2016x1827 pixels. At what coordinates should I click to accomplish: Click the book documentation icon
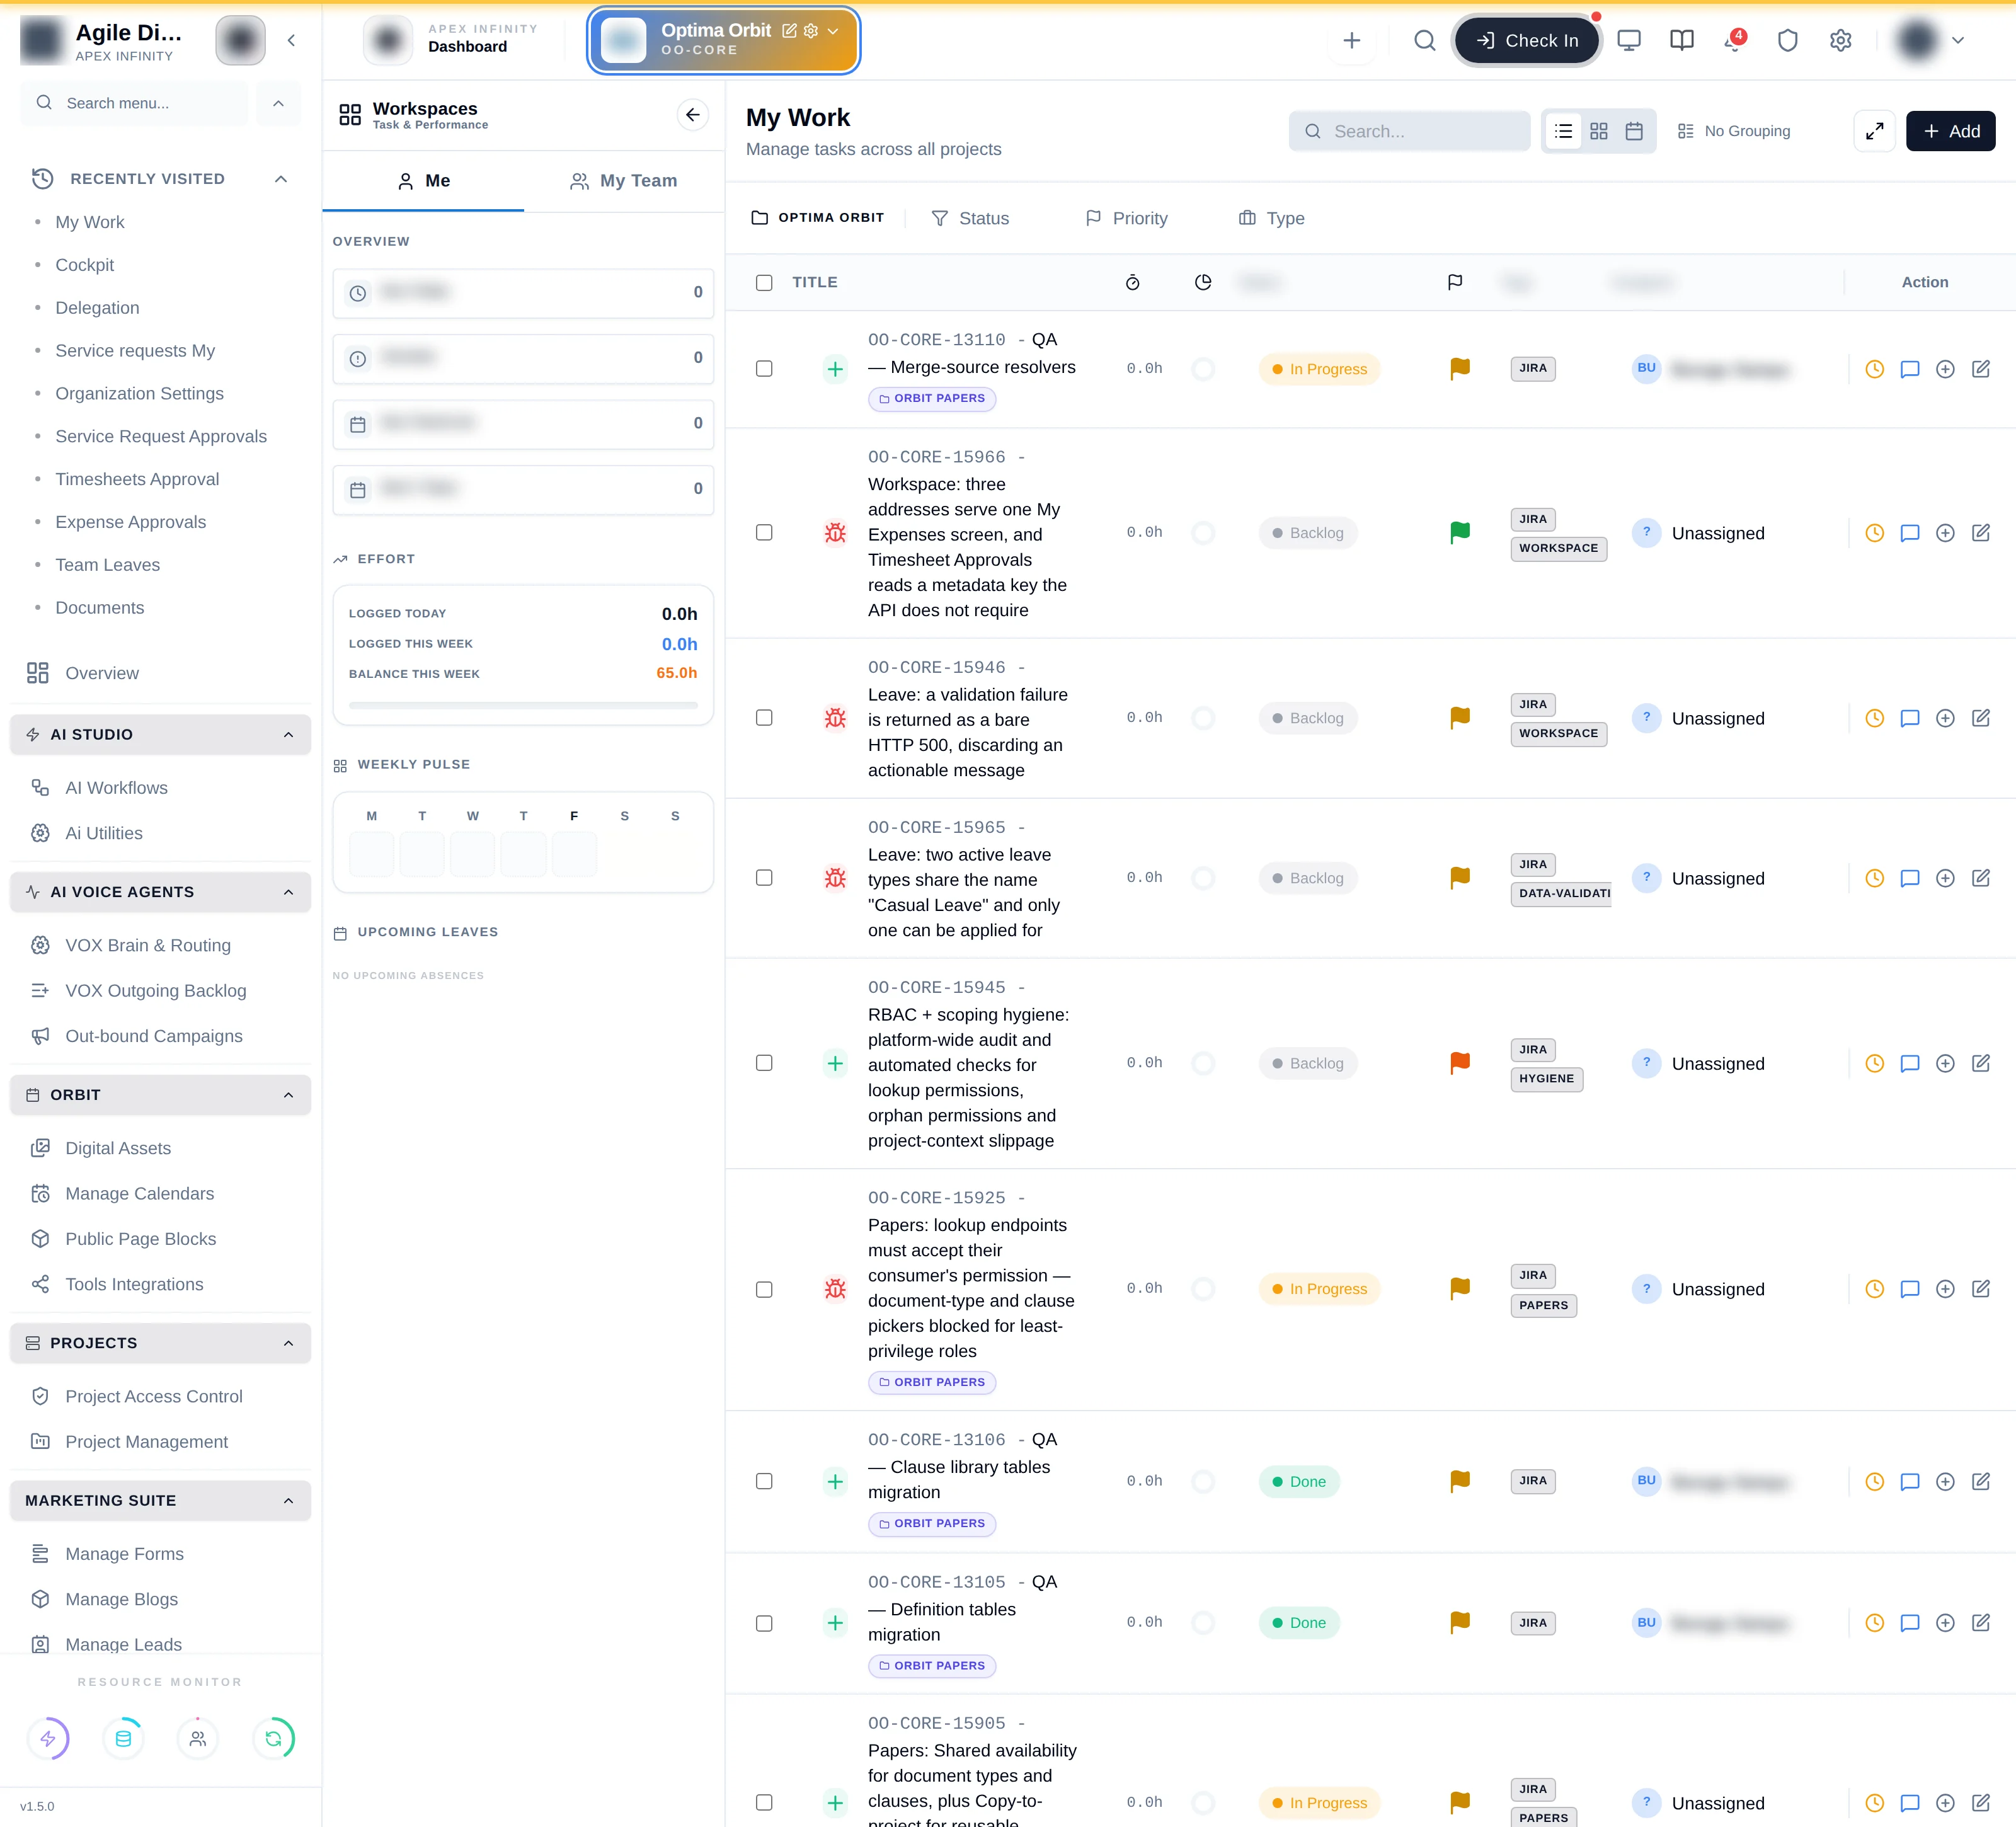1682,41
